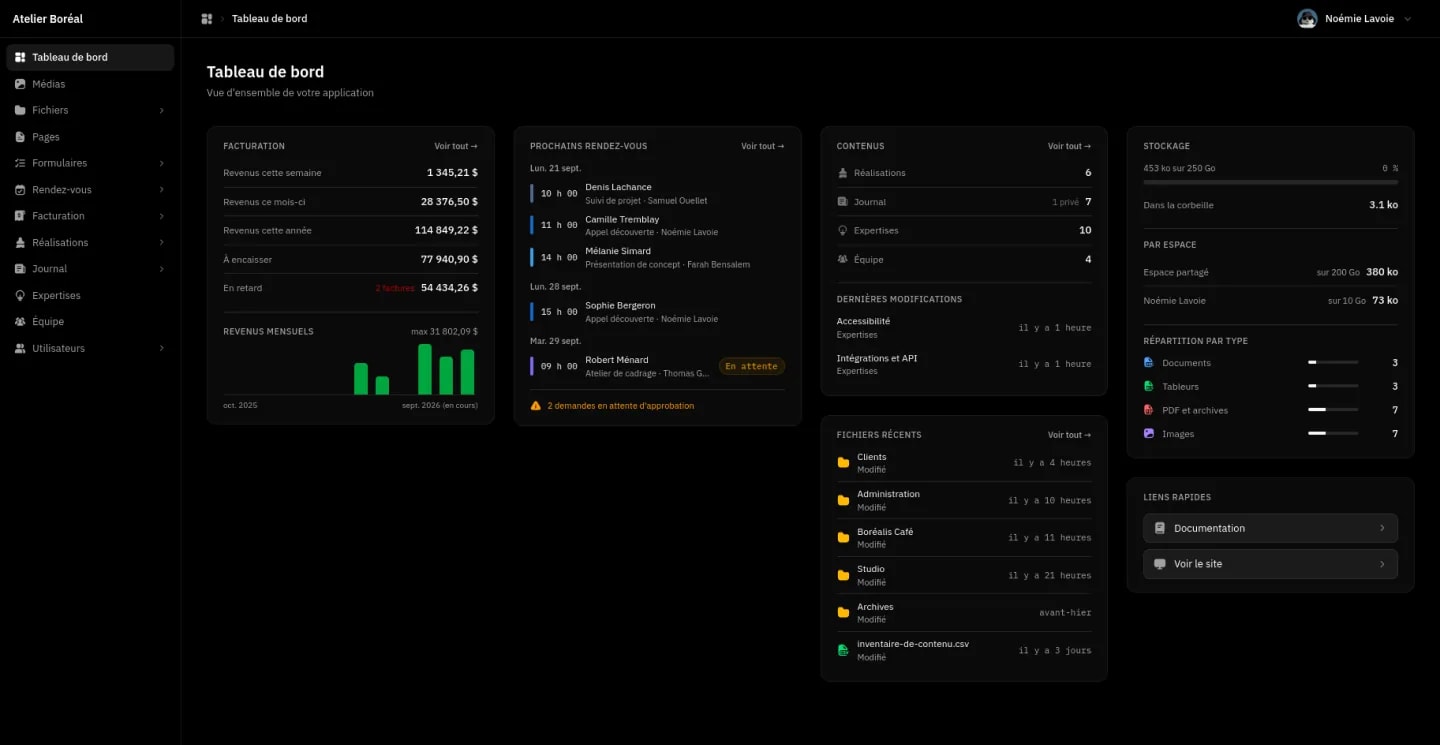
Task: Click the Utilisateurs icon in sidebar
Action: (20, 349)
